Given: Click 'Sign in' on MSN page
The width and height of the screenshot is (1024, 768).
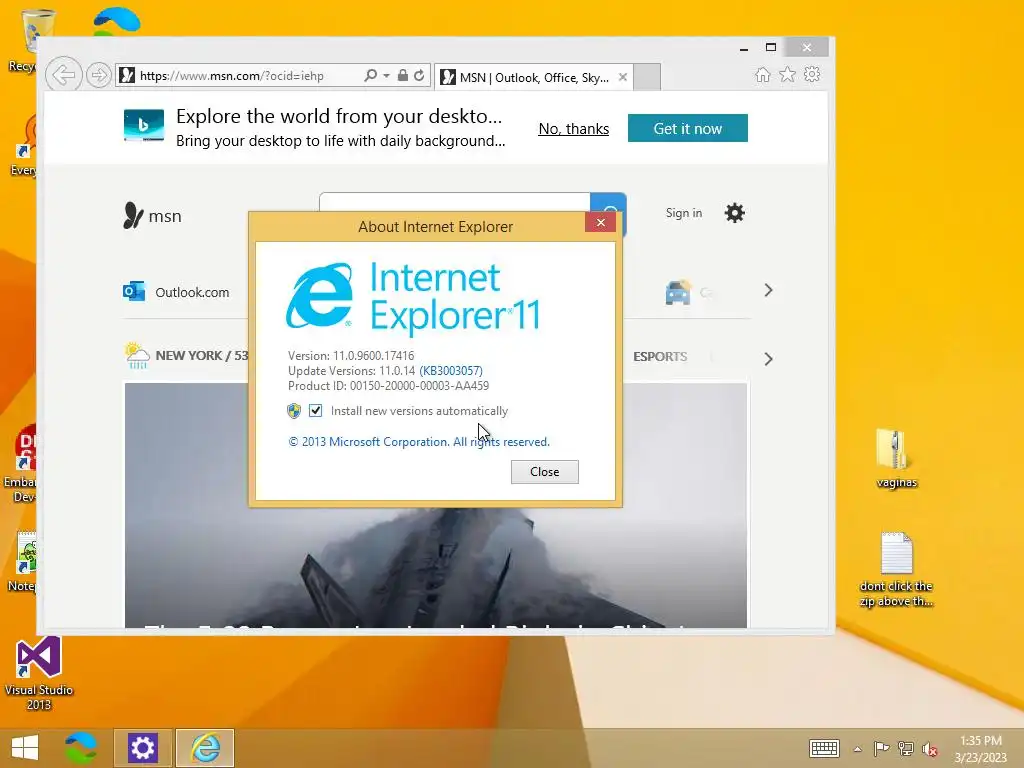Looking at the screenshot, I should click(x=684, y=213).
